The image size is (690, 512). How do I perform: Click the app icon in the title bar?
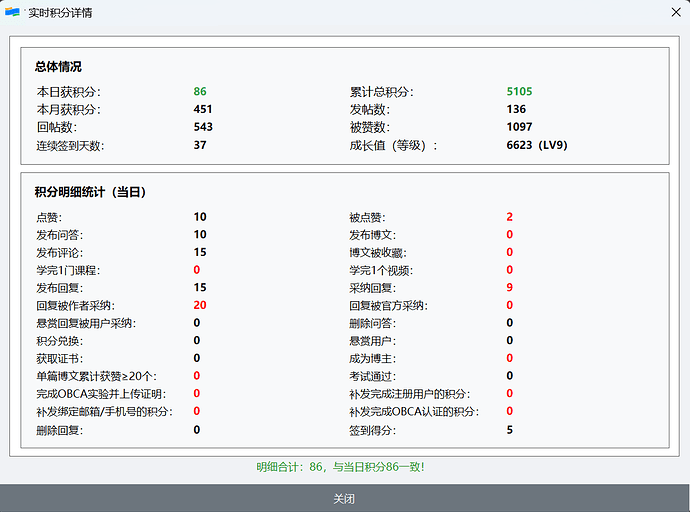tap(13, 12)
